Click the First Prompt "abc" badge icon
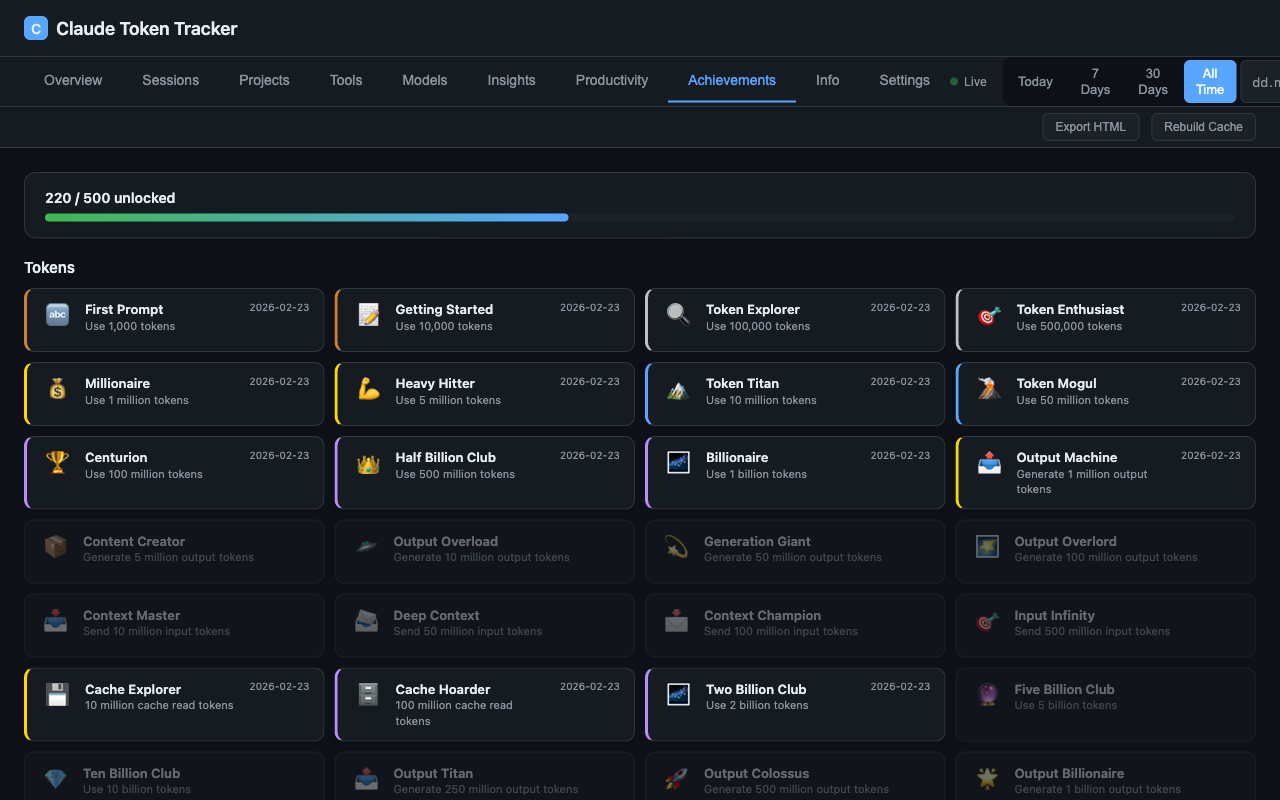The height and width of the screenshot is (800, 1280). (57, 316)
